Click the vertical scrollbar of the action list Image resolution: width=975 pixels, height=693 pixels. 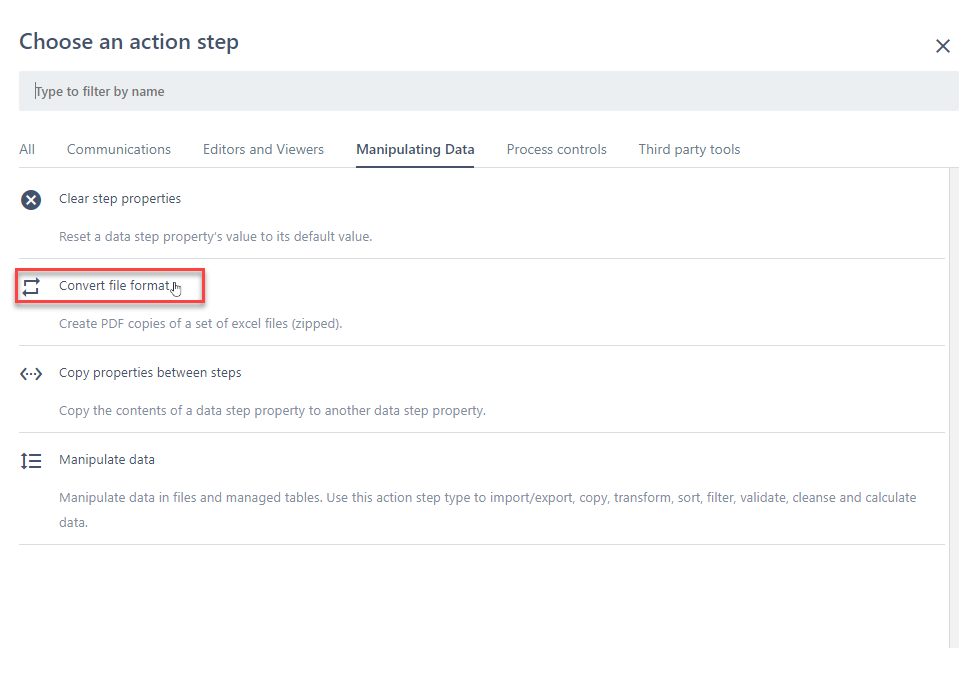953,400
